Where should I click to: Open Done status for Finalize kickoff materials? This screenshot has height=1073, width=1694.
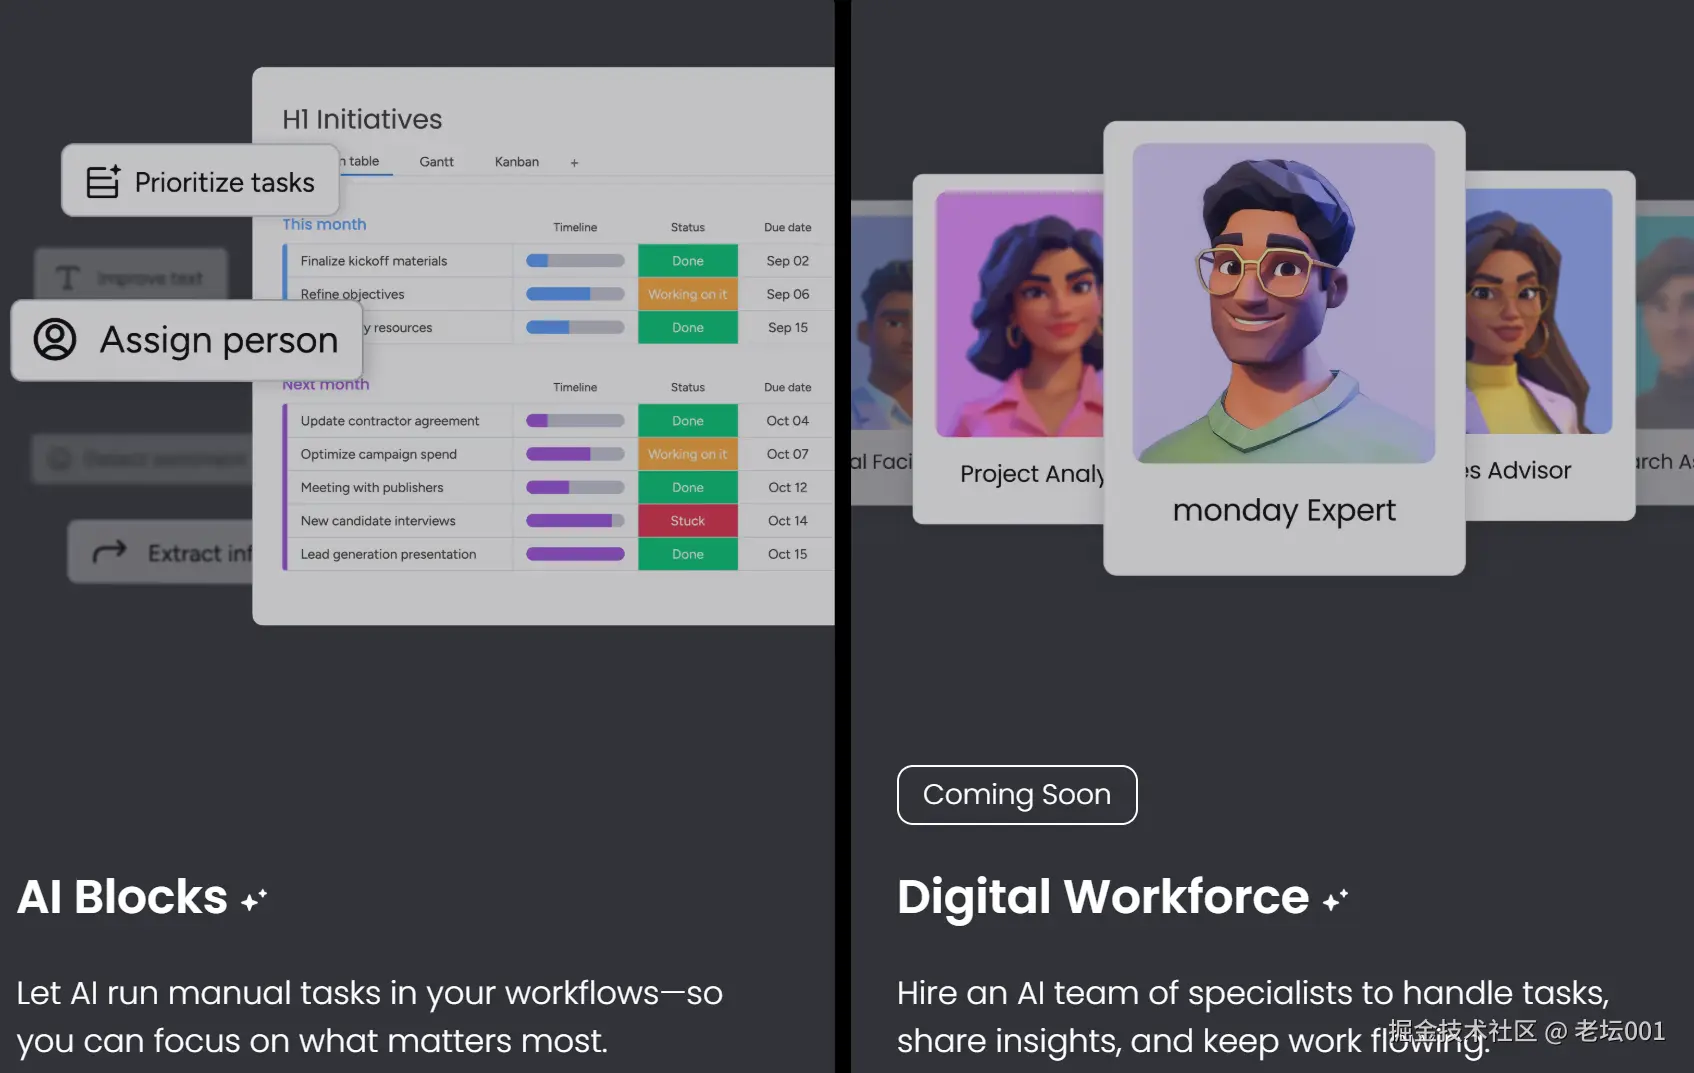point(688,261)
